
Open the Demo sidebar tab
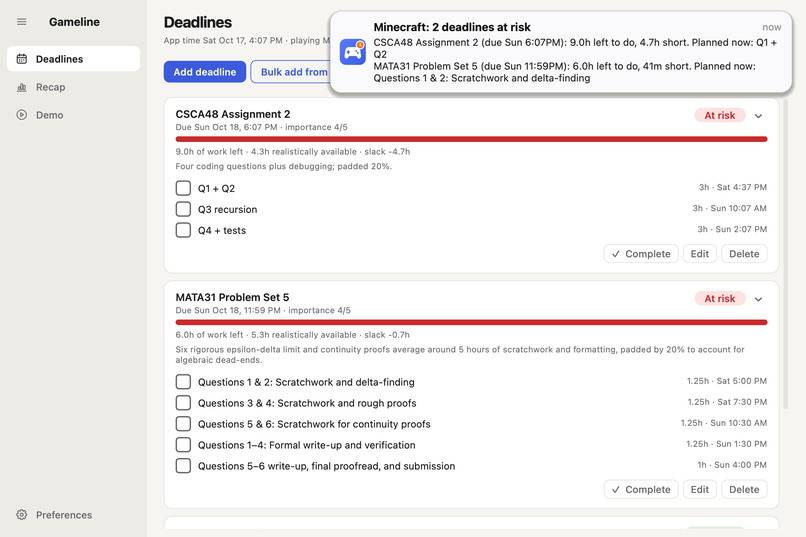pyautogui.click(x=74, y=115)
